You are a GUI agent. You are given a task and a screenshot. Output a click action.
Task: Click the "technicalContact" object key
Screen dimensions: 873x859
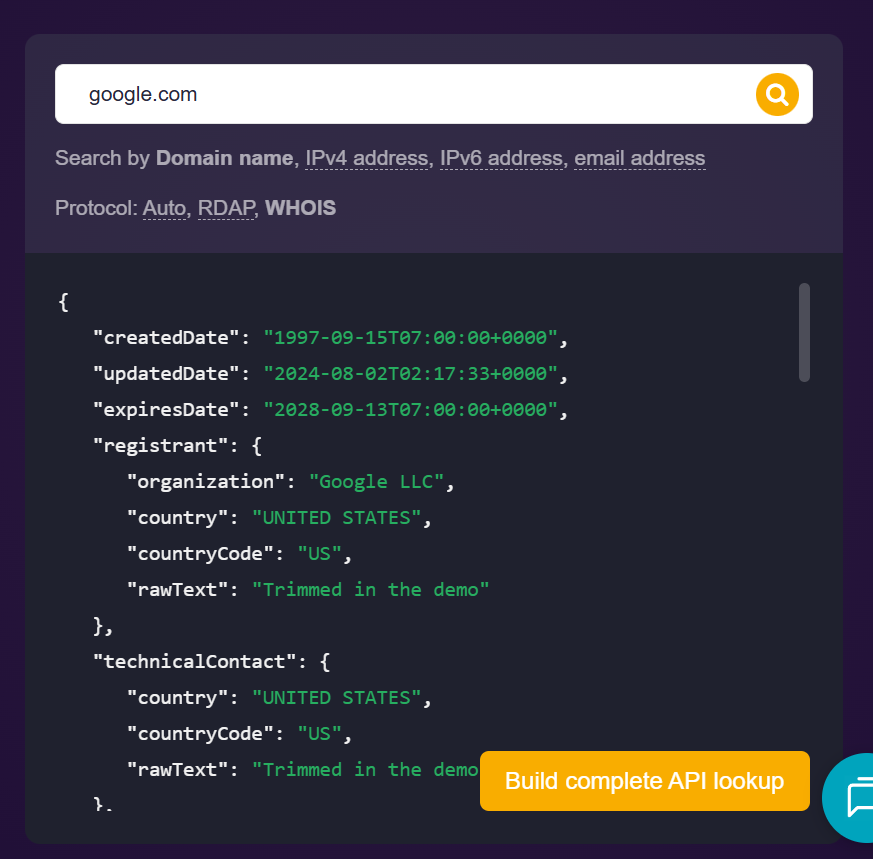[x=199, y=662]
